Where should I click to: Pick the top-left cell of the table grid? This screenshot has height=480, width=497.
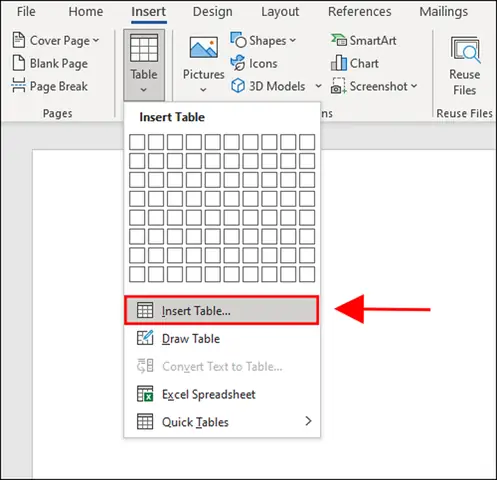click(x=137, y=142)
